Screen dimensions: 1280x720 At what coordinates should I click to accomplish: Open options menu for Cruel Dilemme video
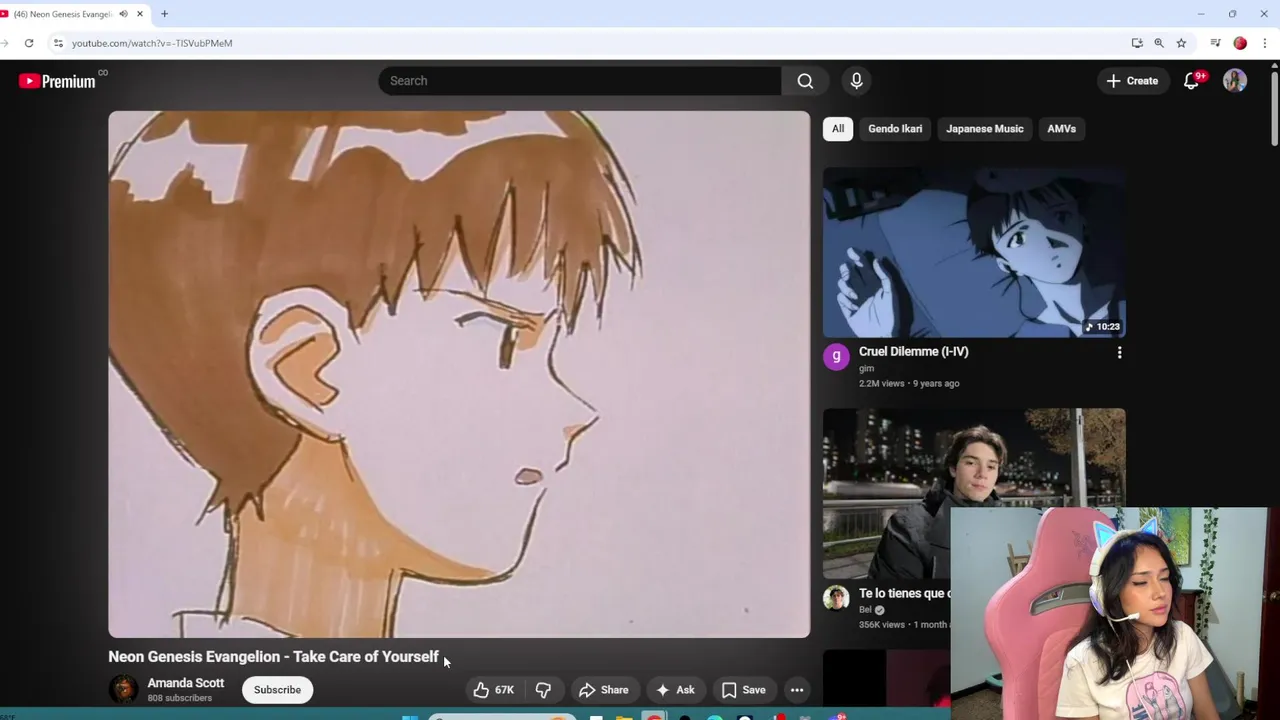point(1119,352)
